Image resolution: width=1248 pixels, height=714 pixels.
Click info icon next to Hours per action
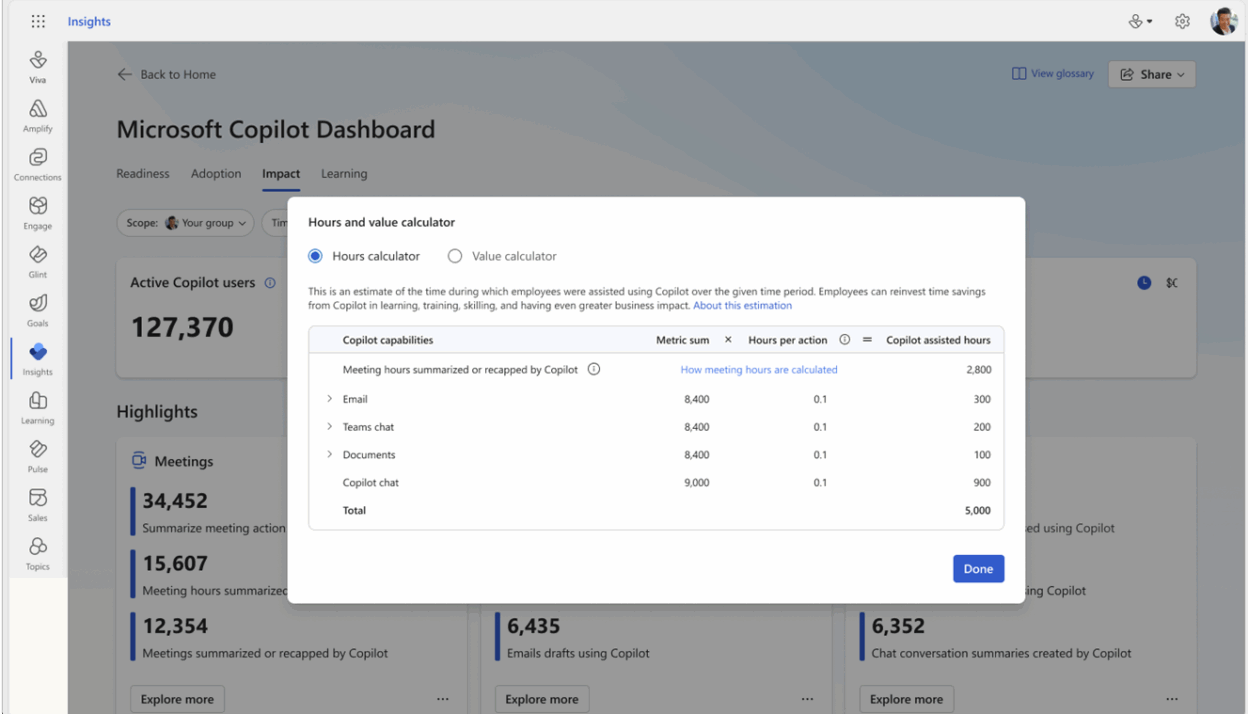point(845,340)
